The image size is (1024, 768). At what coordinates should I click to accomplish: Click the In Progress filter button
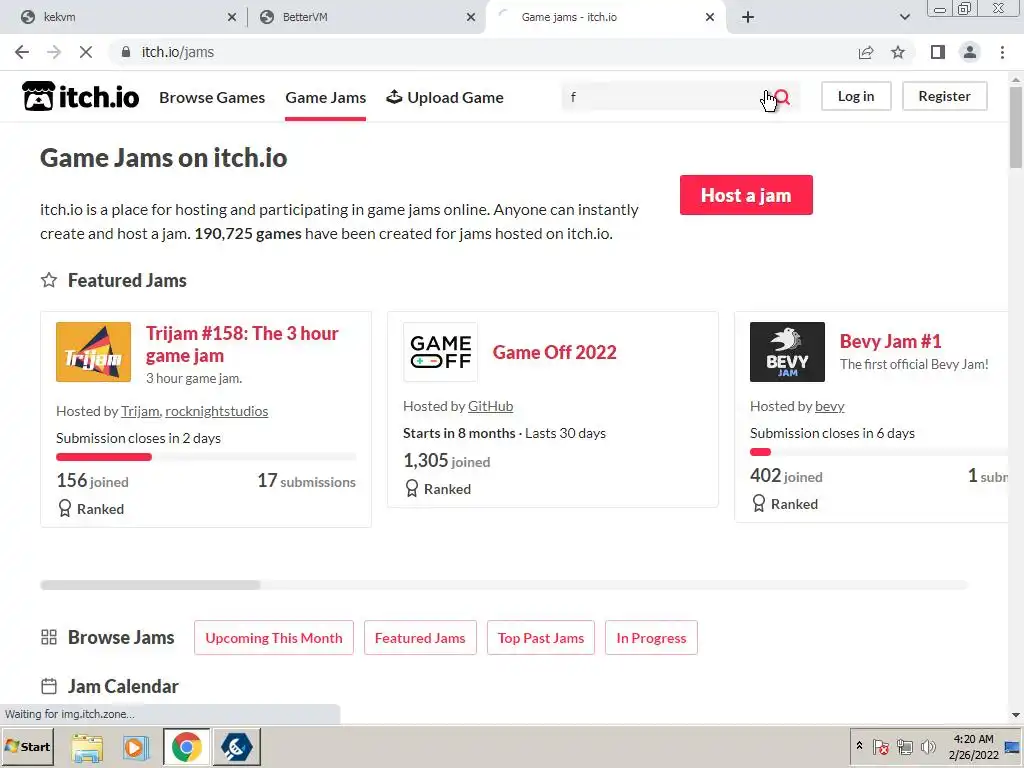pyautogui.click(x=651, y=637)
